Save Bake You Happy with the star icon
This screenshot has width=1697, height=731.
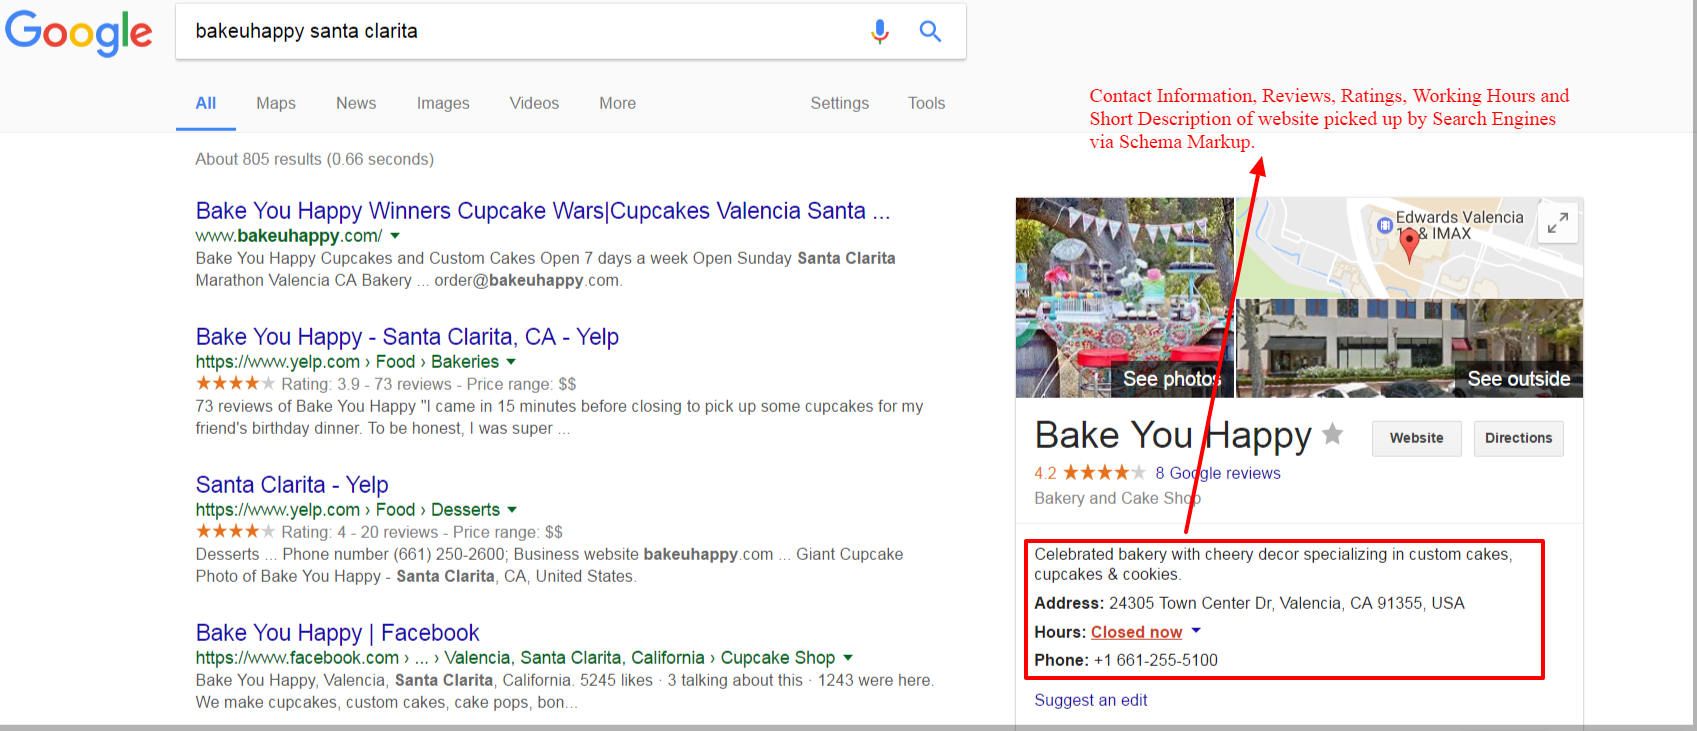tap(1332, 434)
